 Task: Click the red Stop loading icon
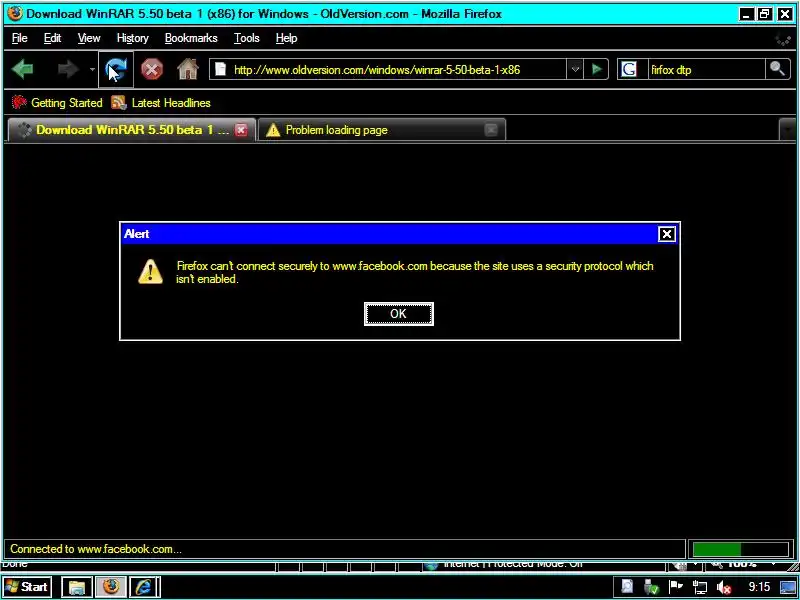(152, 69)
